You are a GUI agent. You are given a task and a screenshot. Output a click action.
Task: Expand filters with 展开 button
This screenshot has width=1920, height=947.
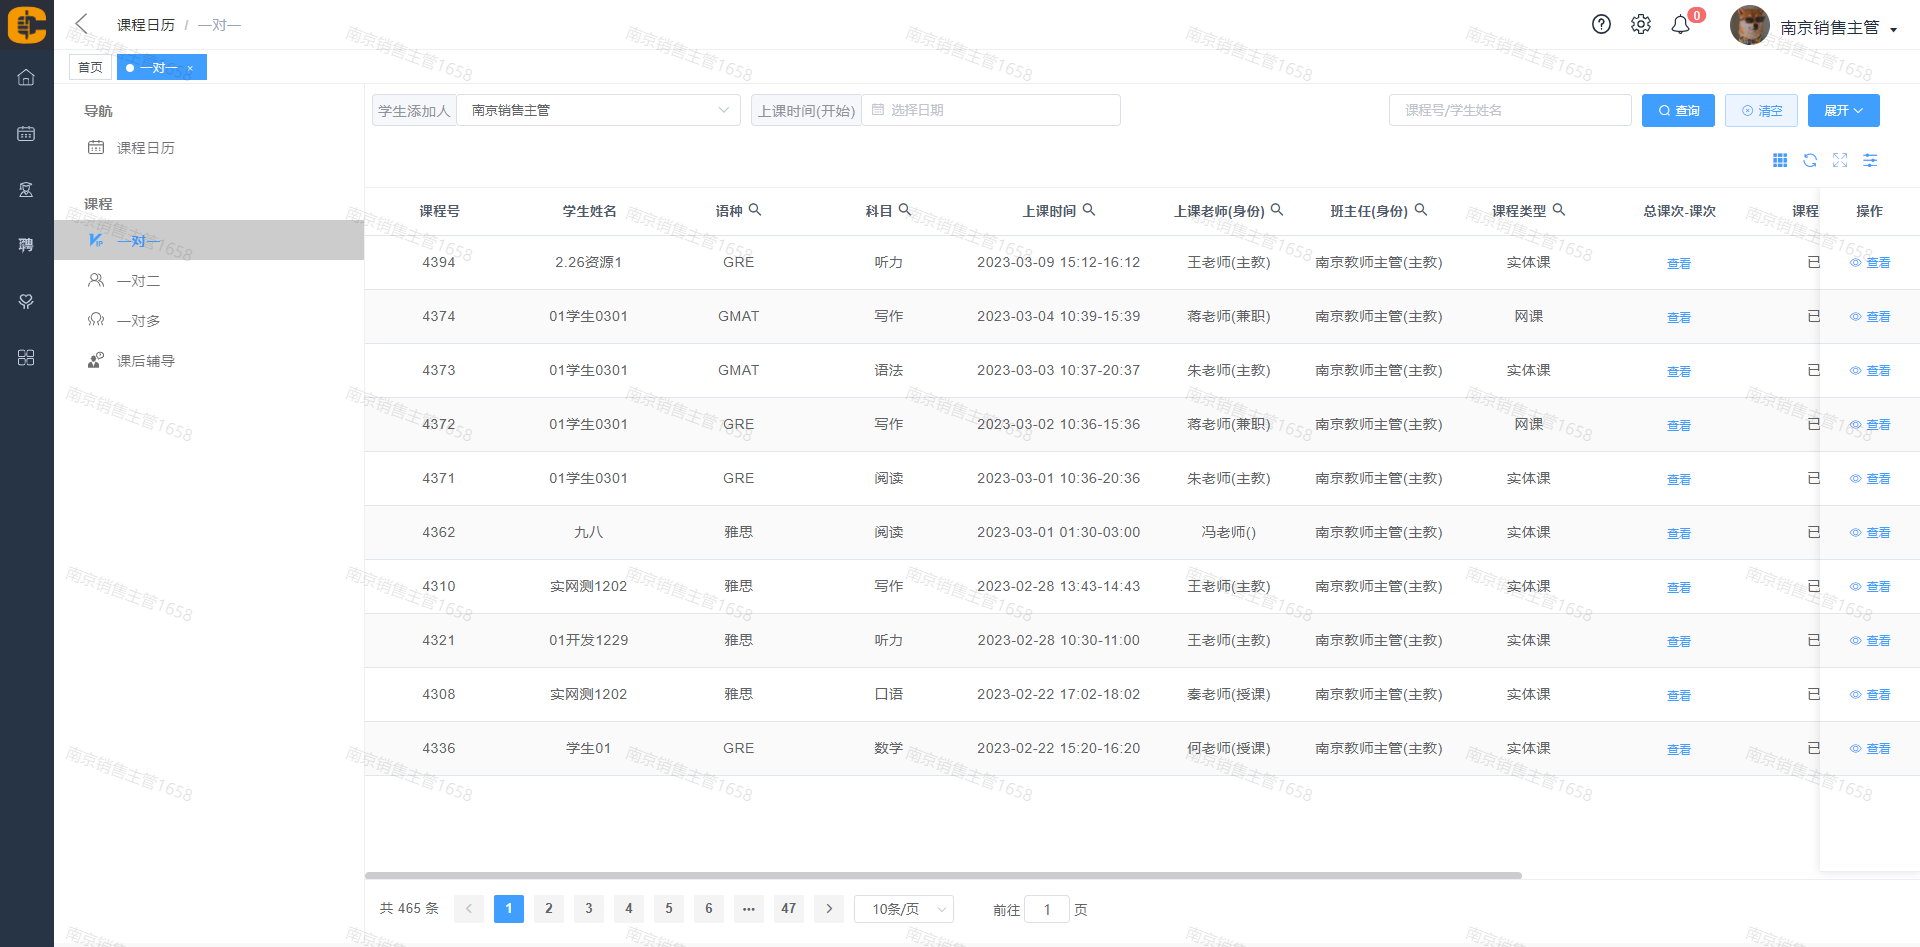point(1843,110)
